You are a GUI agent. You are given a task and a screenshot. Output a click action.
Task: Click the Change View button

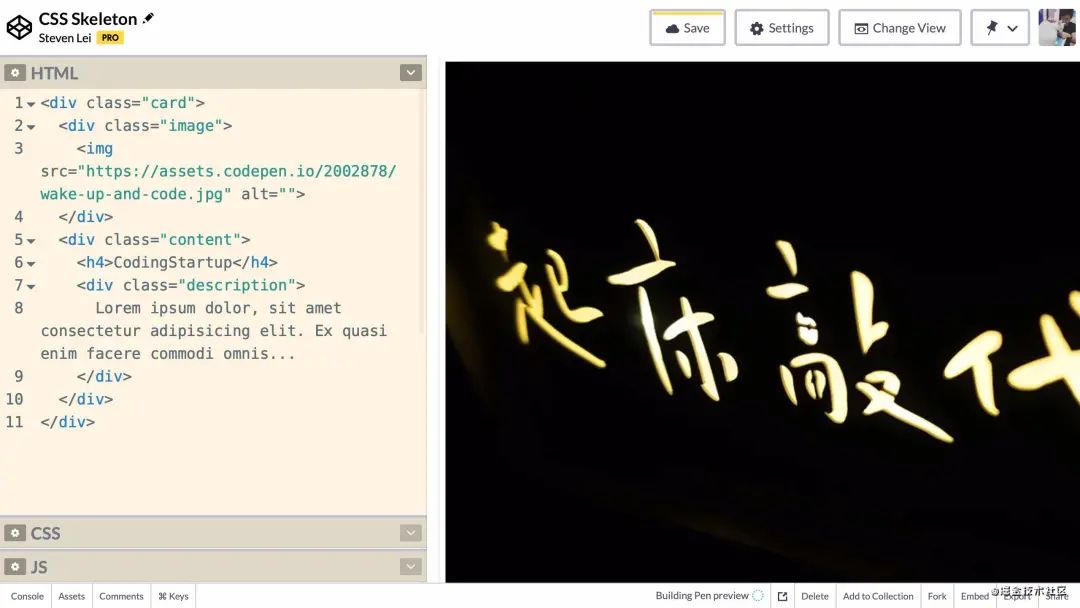(899, 28)
